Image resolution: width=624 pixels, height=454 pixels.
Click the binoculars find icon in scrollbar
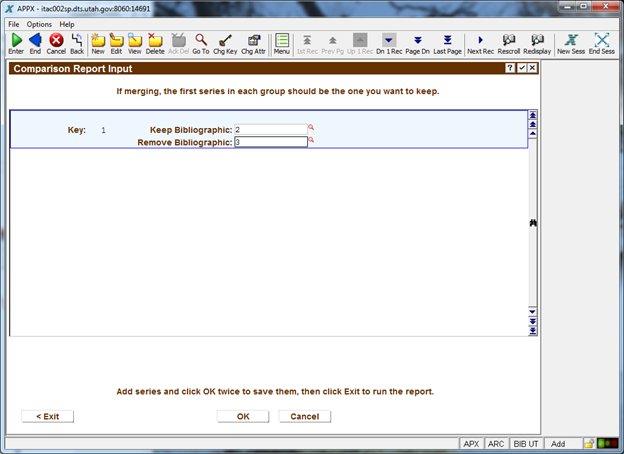[x=533, y=223]
